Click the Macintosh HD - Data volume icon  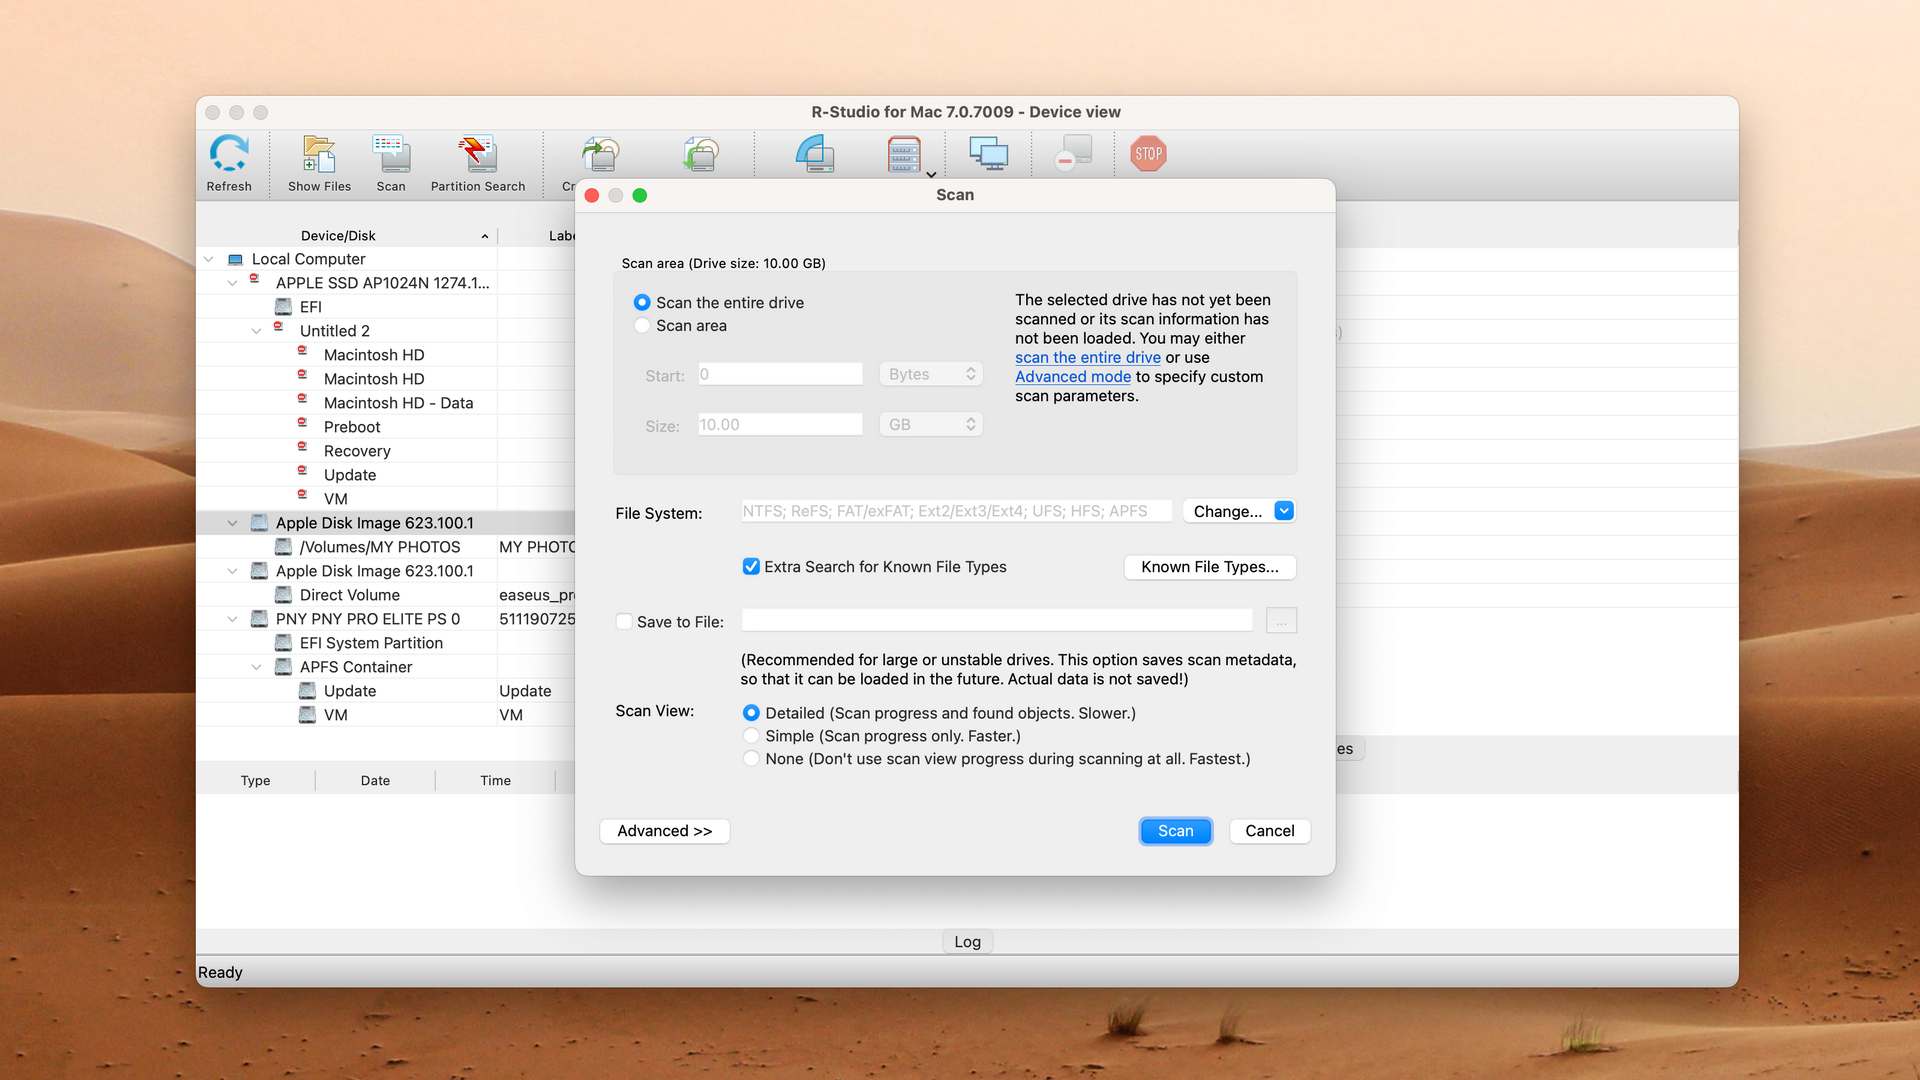[x=302, y=401]
